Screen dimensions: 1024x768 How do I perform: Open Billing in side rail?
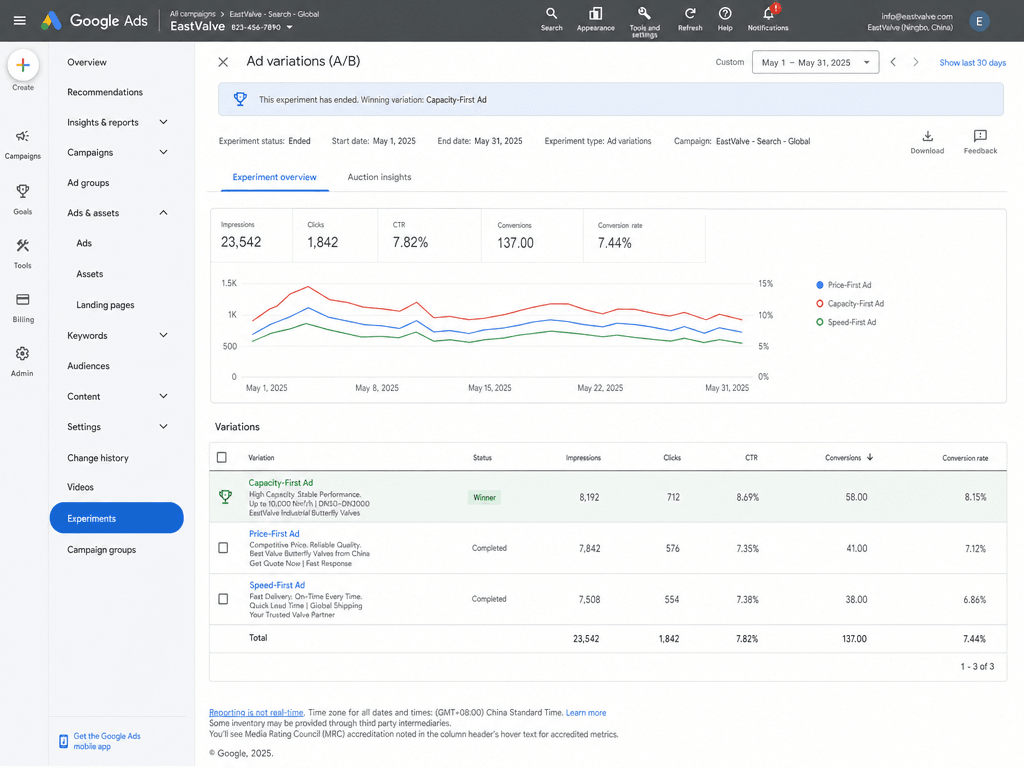pyautogui.click(x=22, y=308)
